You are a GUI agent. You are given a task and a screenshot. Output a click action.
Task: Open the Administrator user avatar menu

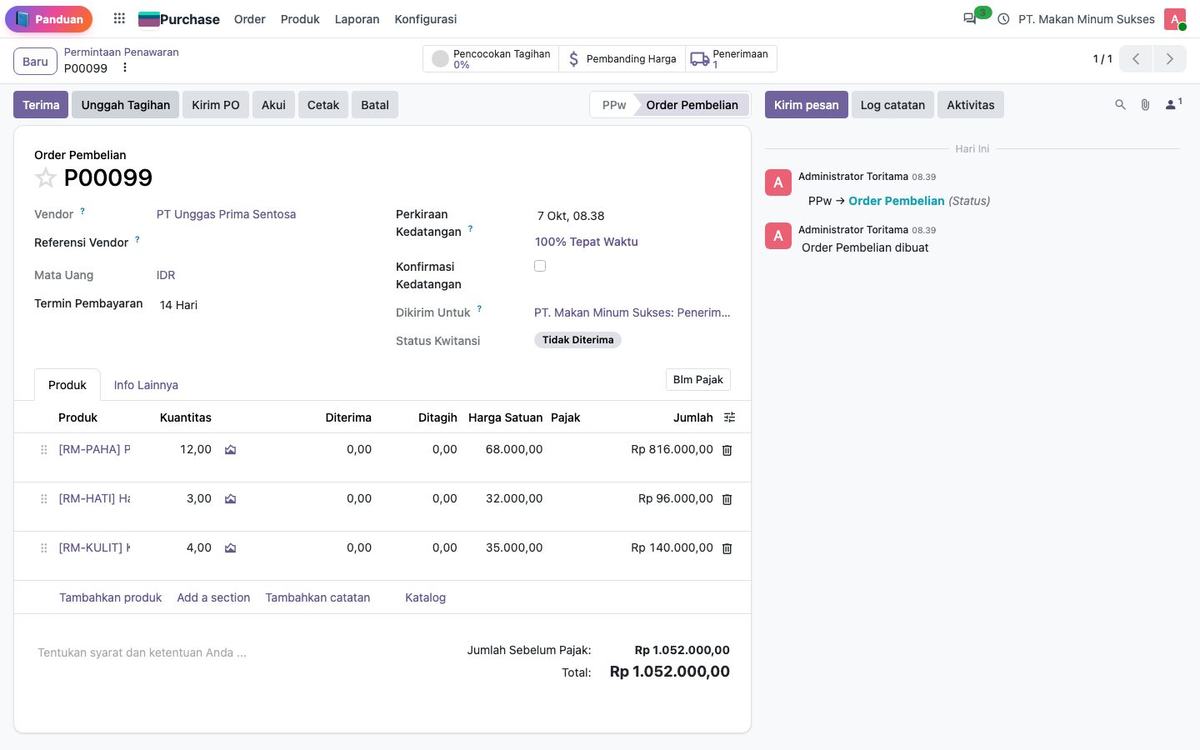[1174, 19]
